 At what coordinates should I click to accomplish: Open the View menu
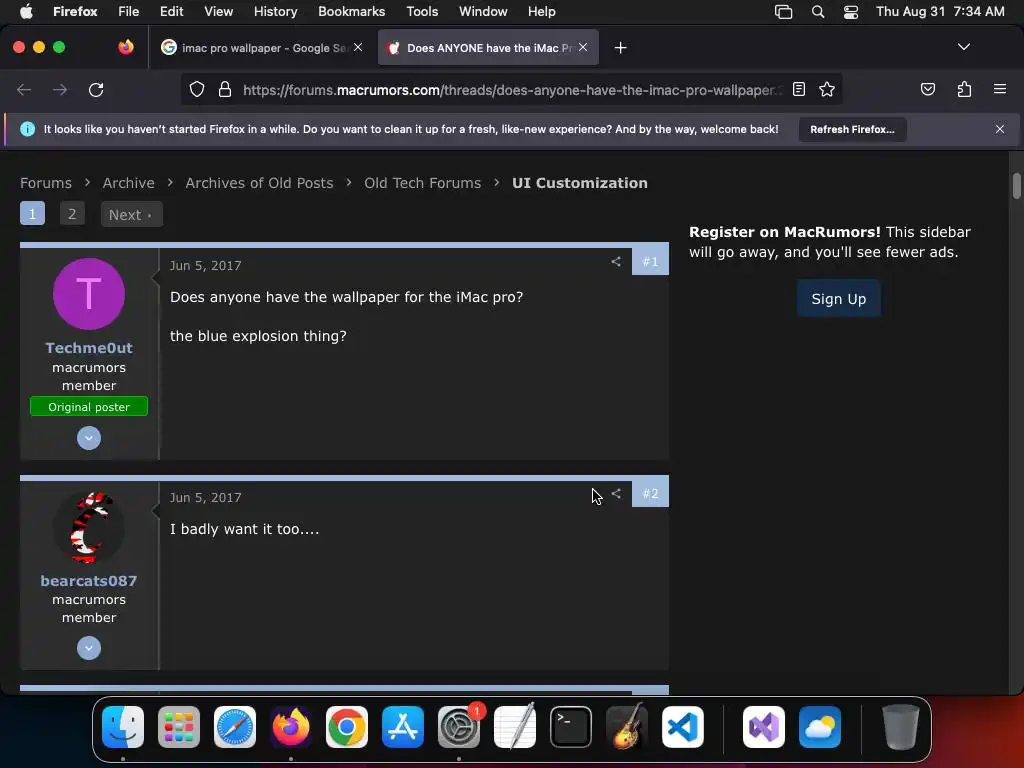[x=218, y=11]
